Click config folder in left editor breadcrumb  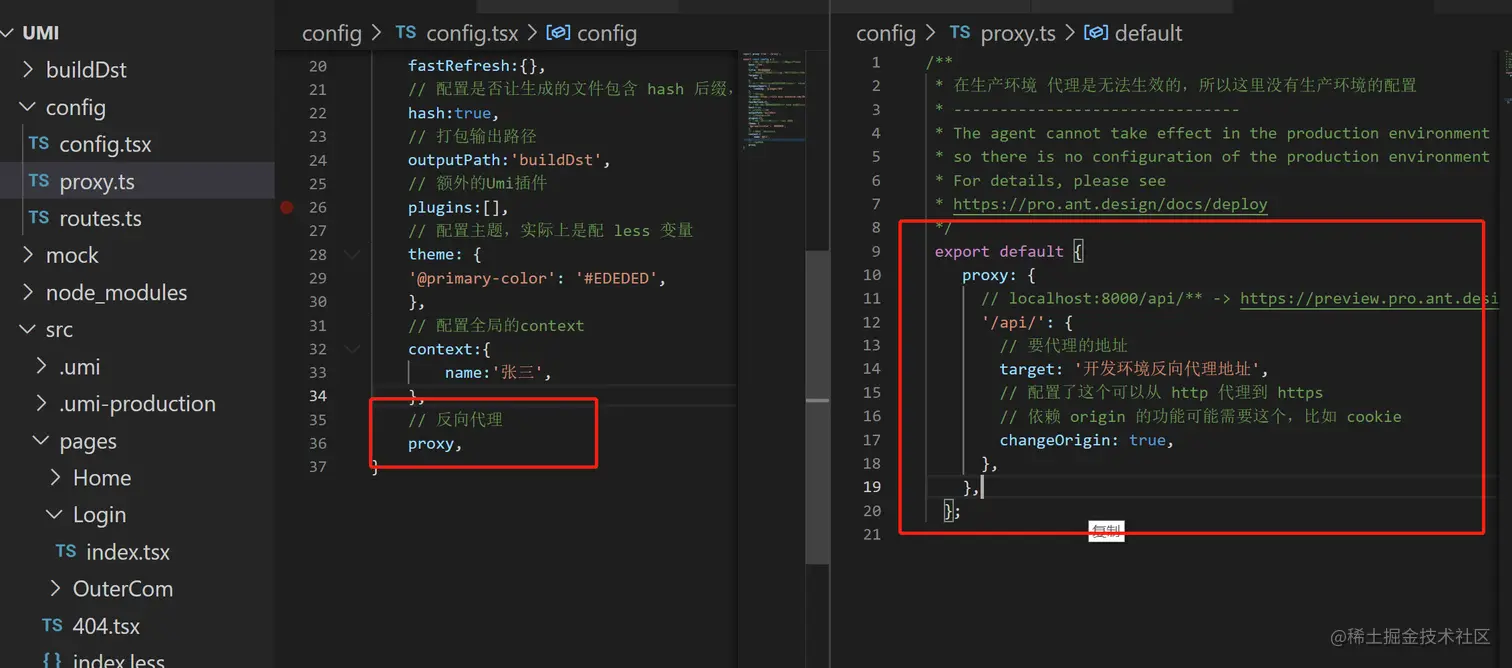(332, 33)
